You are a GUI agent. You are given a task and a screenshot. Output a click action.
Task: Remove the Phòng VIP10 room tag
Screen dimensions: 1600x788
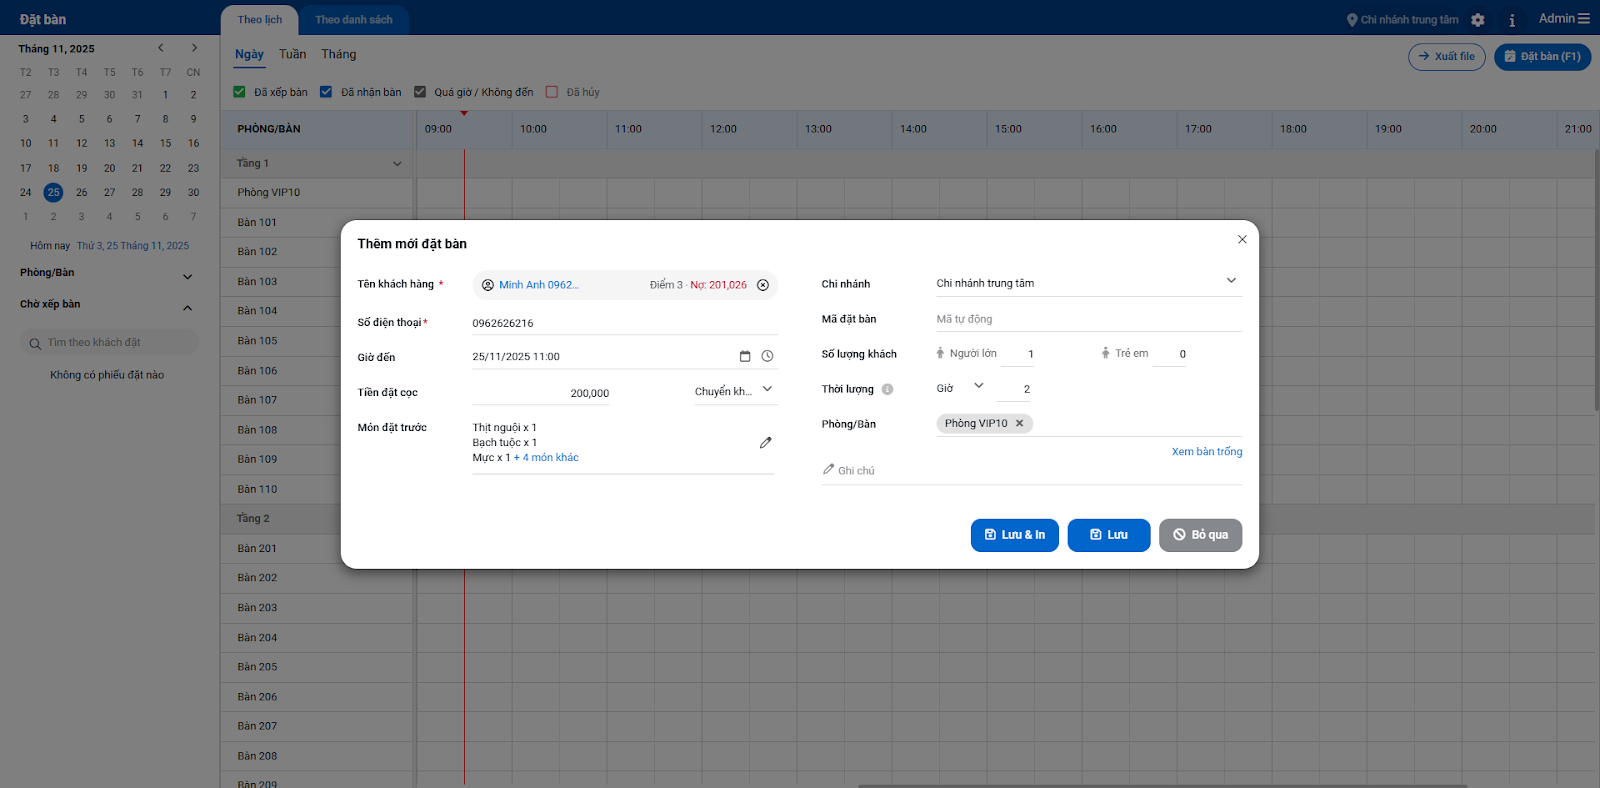pyautogui.click(x=1020, y=423)
